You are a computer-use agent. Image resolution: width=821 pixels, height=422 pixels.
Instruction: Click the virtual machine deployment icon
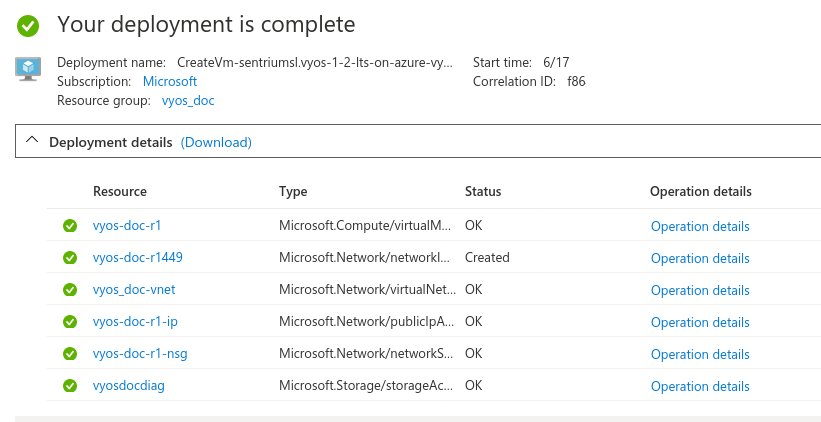pyautogui.click(x=28, y=67)
